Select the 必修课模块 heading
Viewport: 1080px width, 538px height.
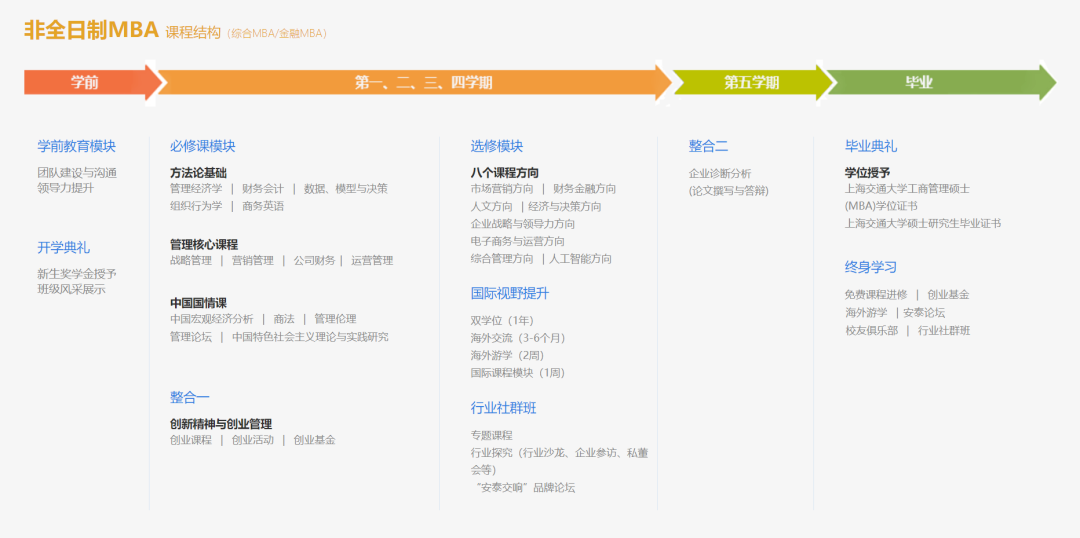coord(203,146)
